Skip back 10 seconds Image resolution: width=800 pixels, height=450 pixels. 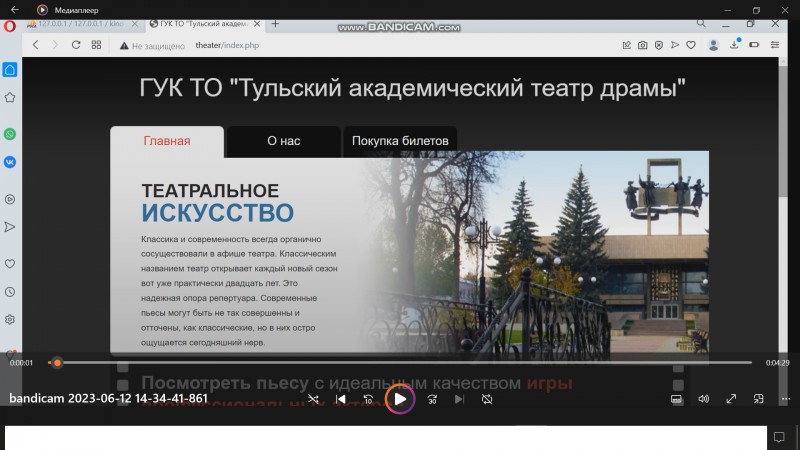(368, 399)
